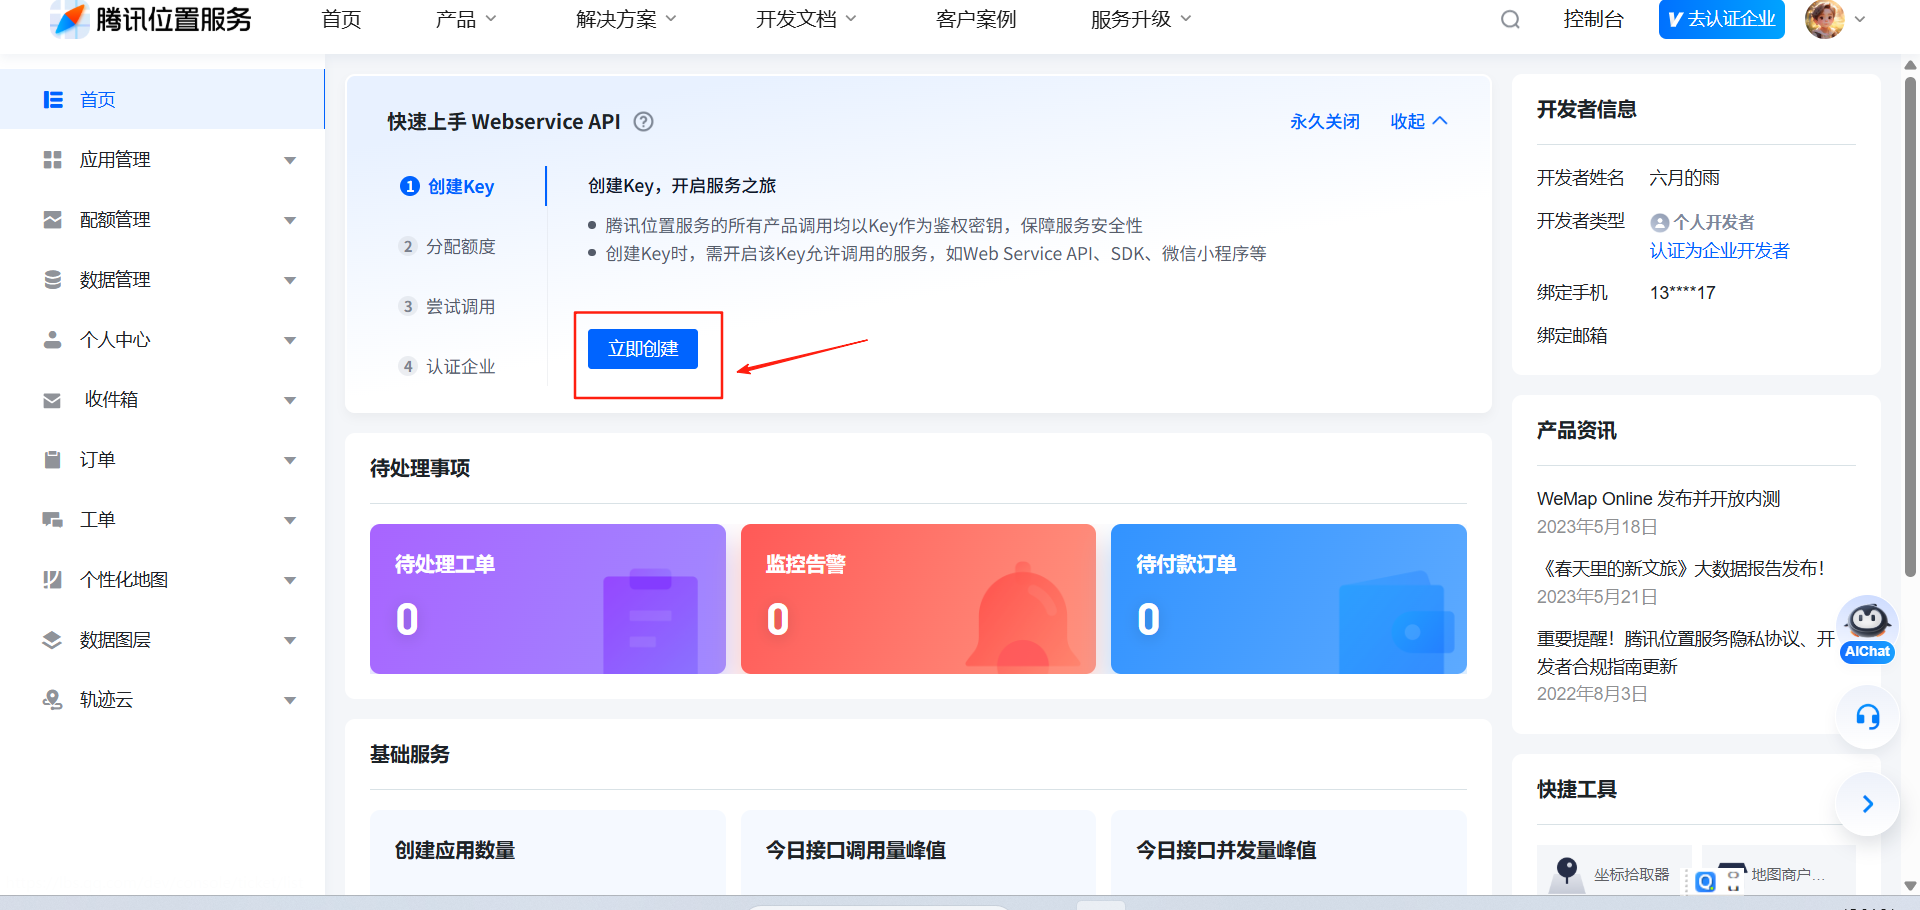Expand the 轨迹云 sidebar arrow
This screenshot has height=910, width=1920.
click(x=290, y=701)
